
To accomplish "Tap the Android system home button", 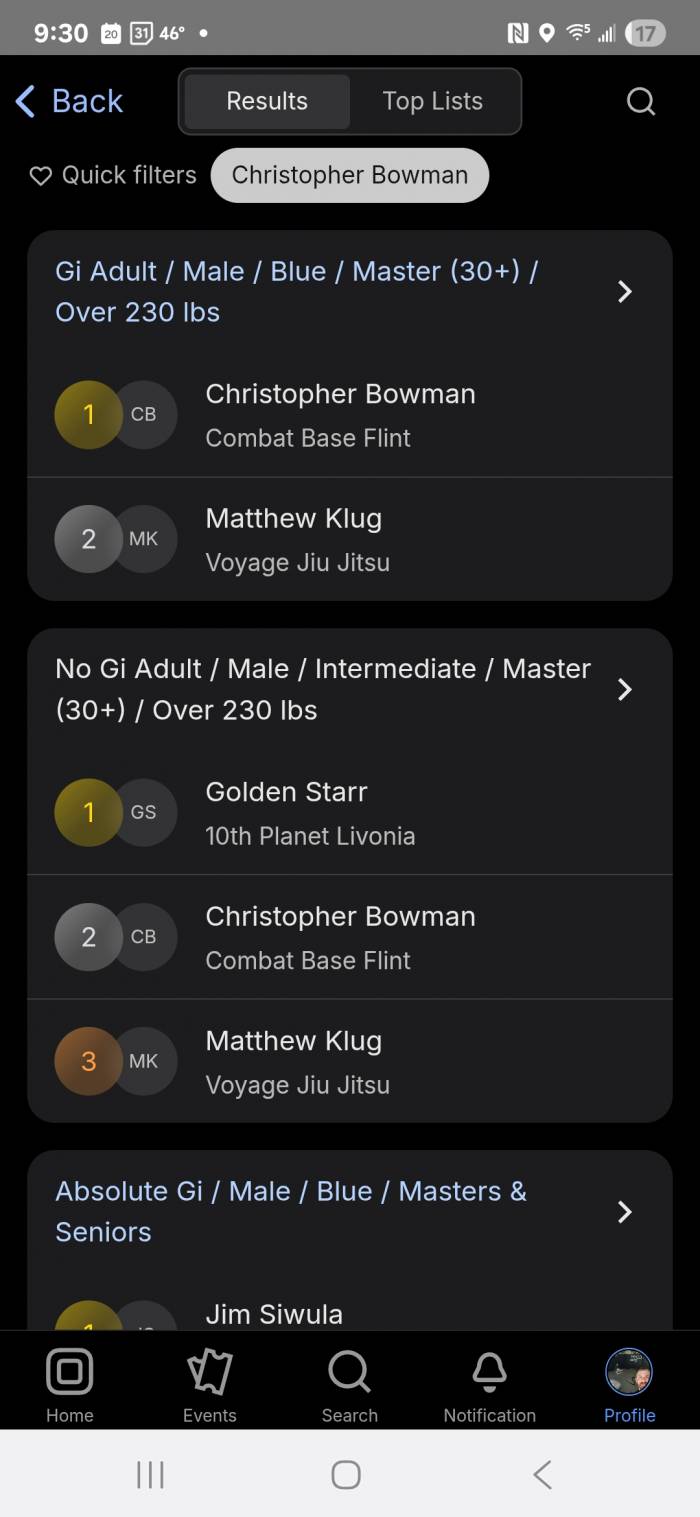I will pyautogui.click(x=346, y=1474).
